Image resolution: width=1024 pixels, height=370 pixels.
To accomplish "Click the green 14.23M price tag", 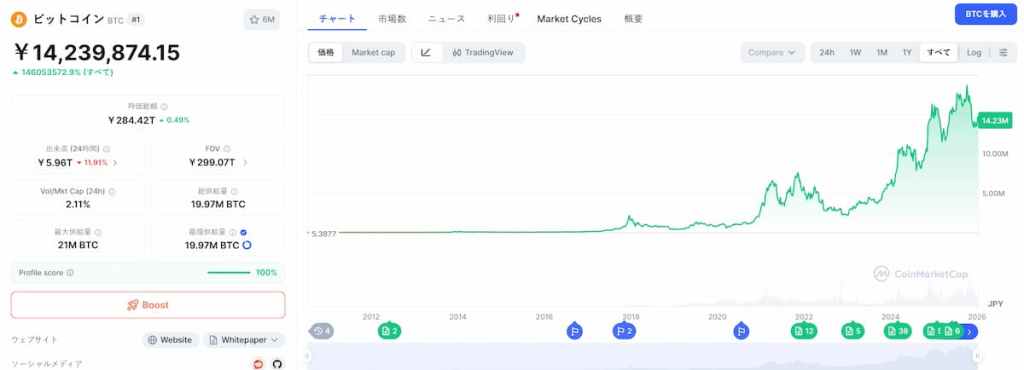I will click(996, 121).
